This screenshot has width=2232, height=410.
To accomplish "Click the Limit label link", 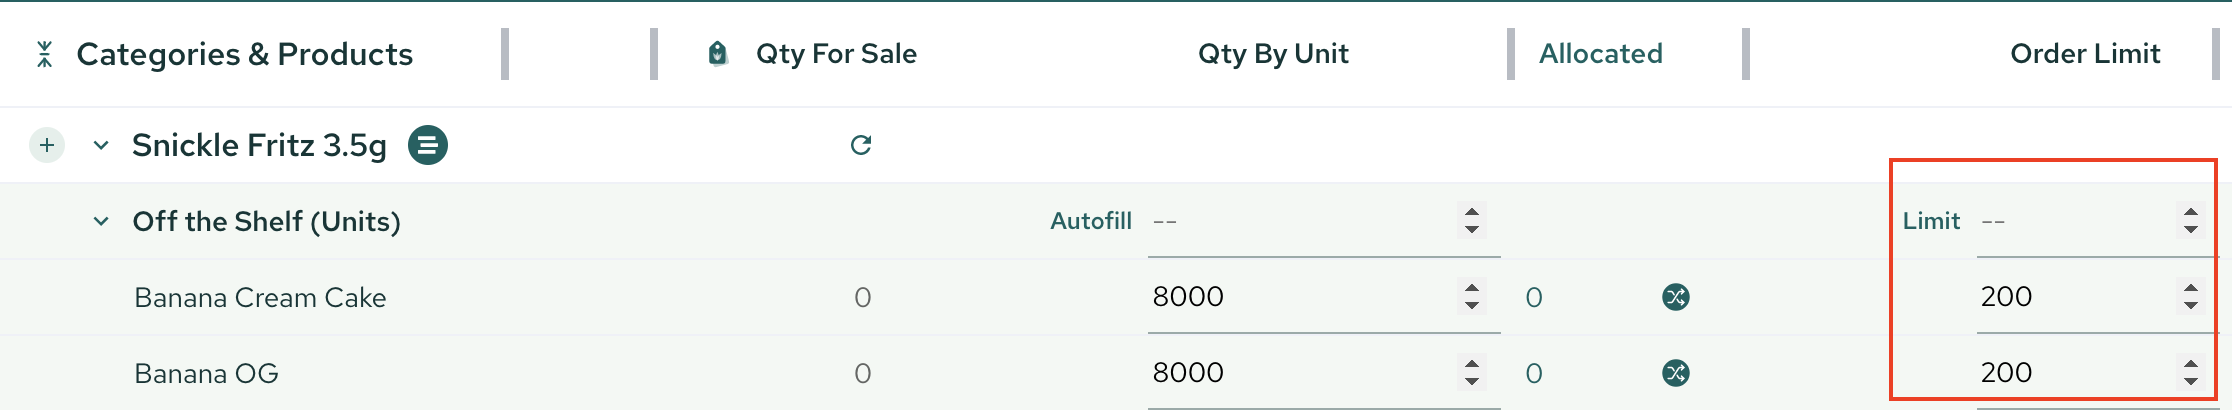I will pos(1931,221).
